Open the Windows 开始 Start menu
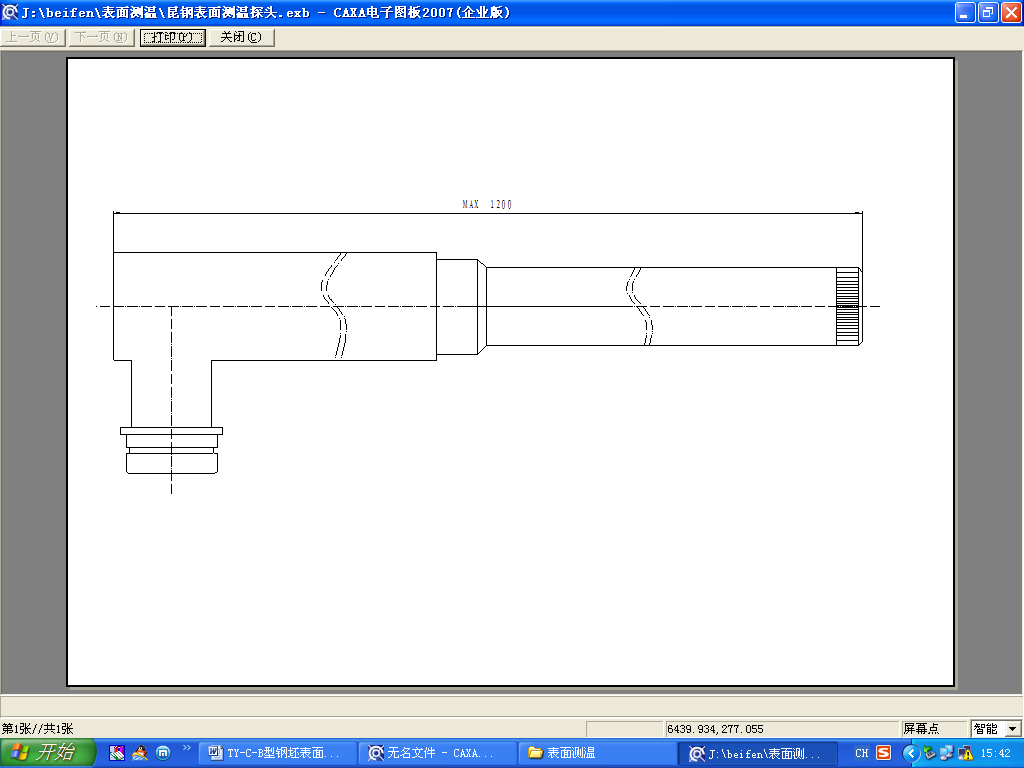Screen dimensions: 1024x768 (x=47, y=753)
